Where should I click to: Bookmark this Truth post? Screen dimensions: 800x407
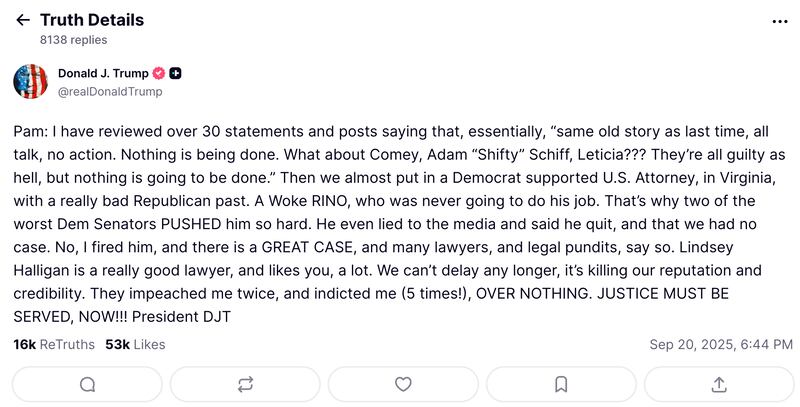pyautogui.click(x=561, y=384)
